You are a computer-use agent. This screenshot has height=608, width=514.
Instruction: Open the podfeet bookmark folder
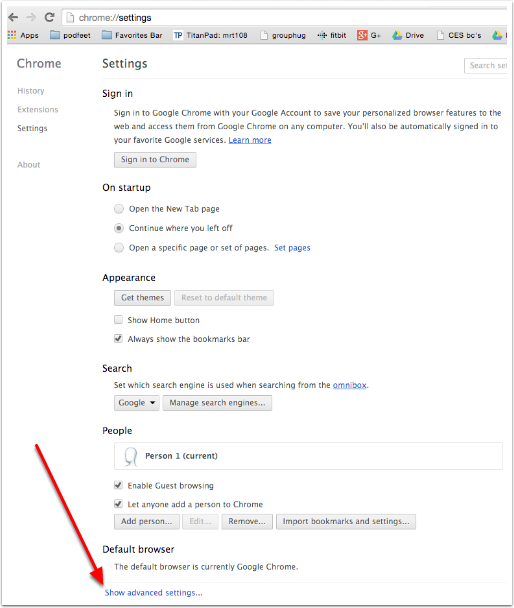coord(71,35)
